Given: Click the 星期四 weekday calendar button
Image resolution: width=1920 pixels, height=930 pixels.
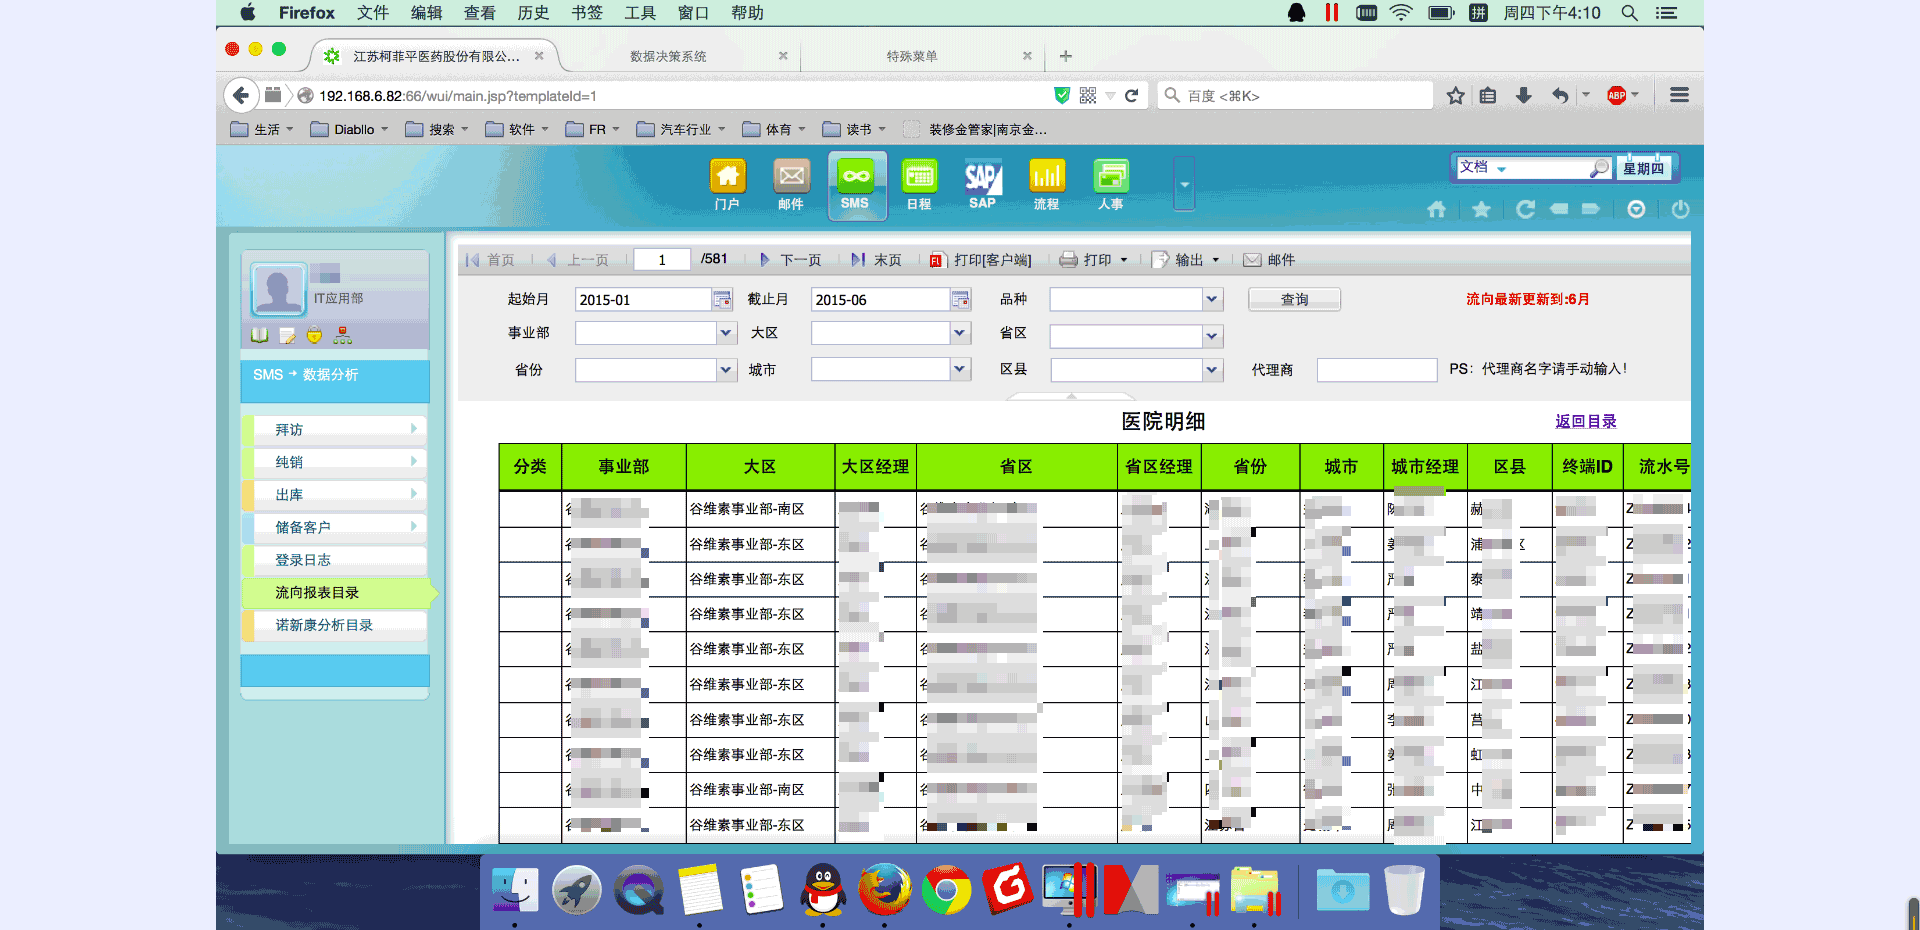Looking at the screenshot, I should click(1643, 168).
